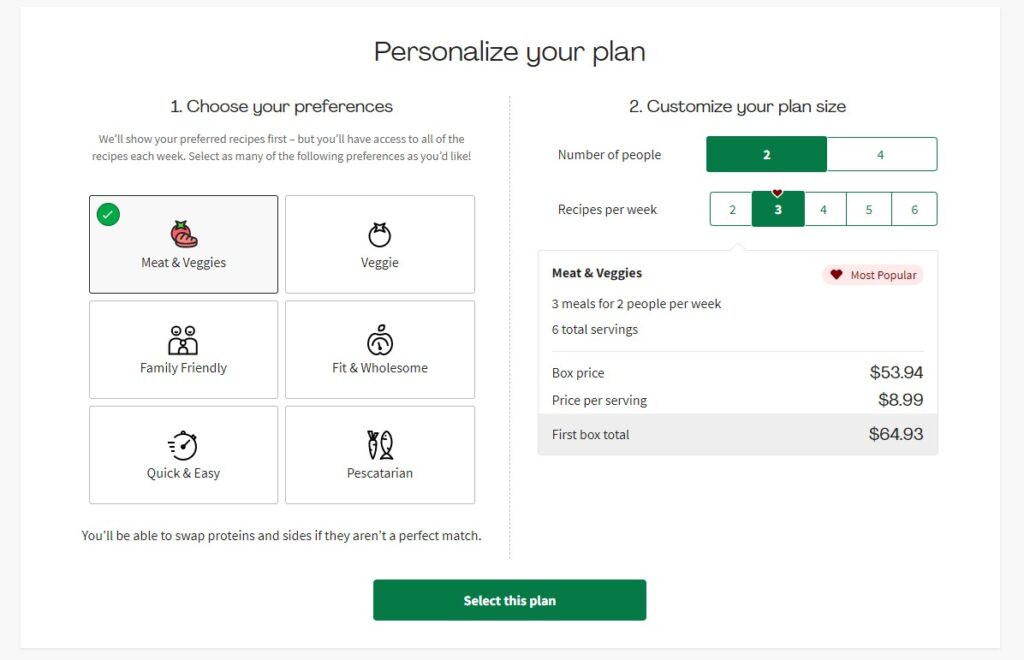The height and width of the screenshot is (660, 1024).
Task: Click the heart icon in Most Popular badge
Action: pos(837,275)
